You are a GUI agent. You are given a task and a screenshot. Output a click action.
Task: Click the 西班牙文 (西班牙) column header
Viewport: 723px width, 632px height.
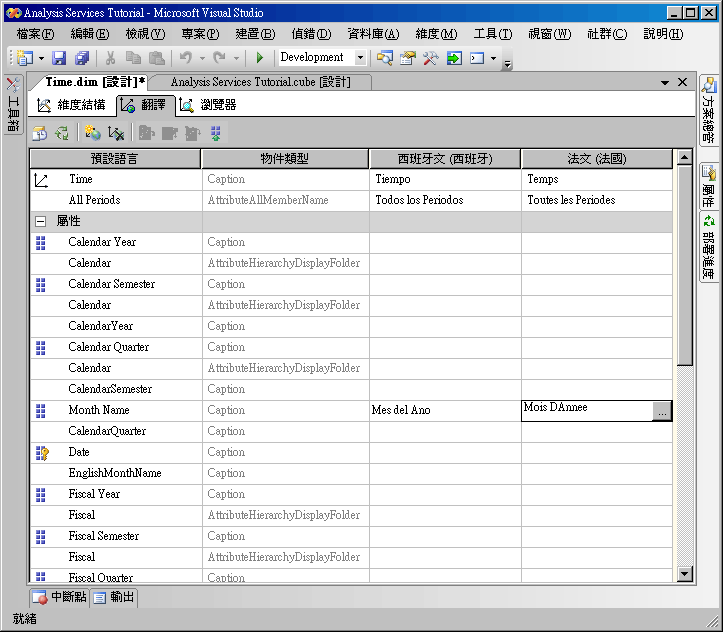tap(445, 159)
